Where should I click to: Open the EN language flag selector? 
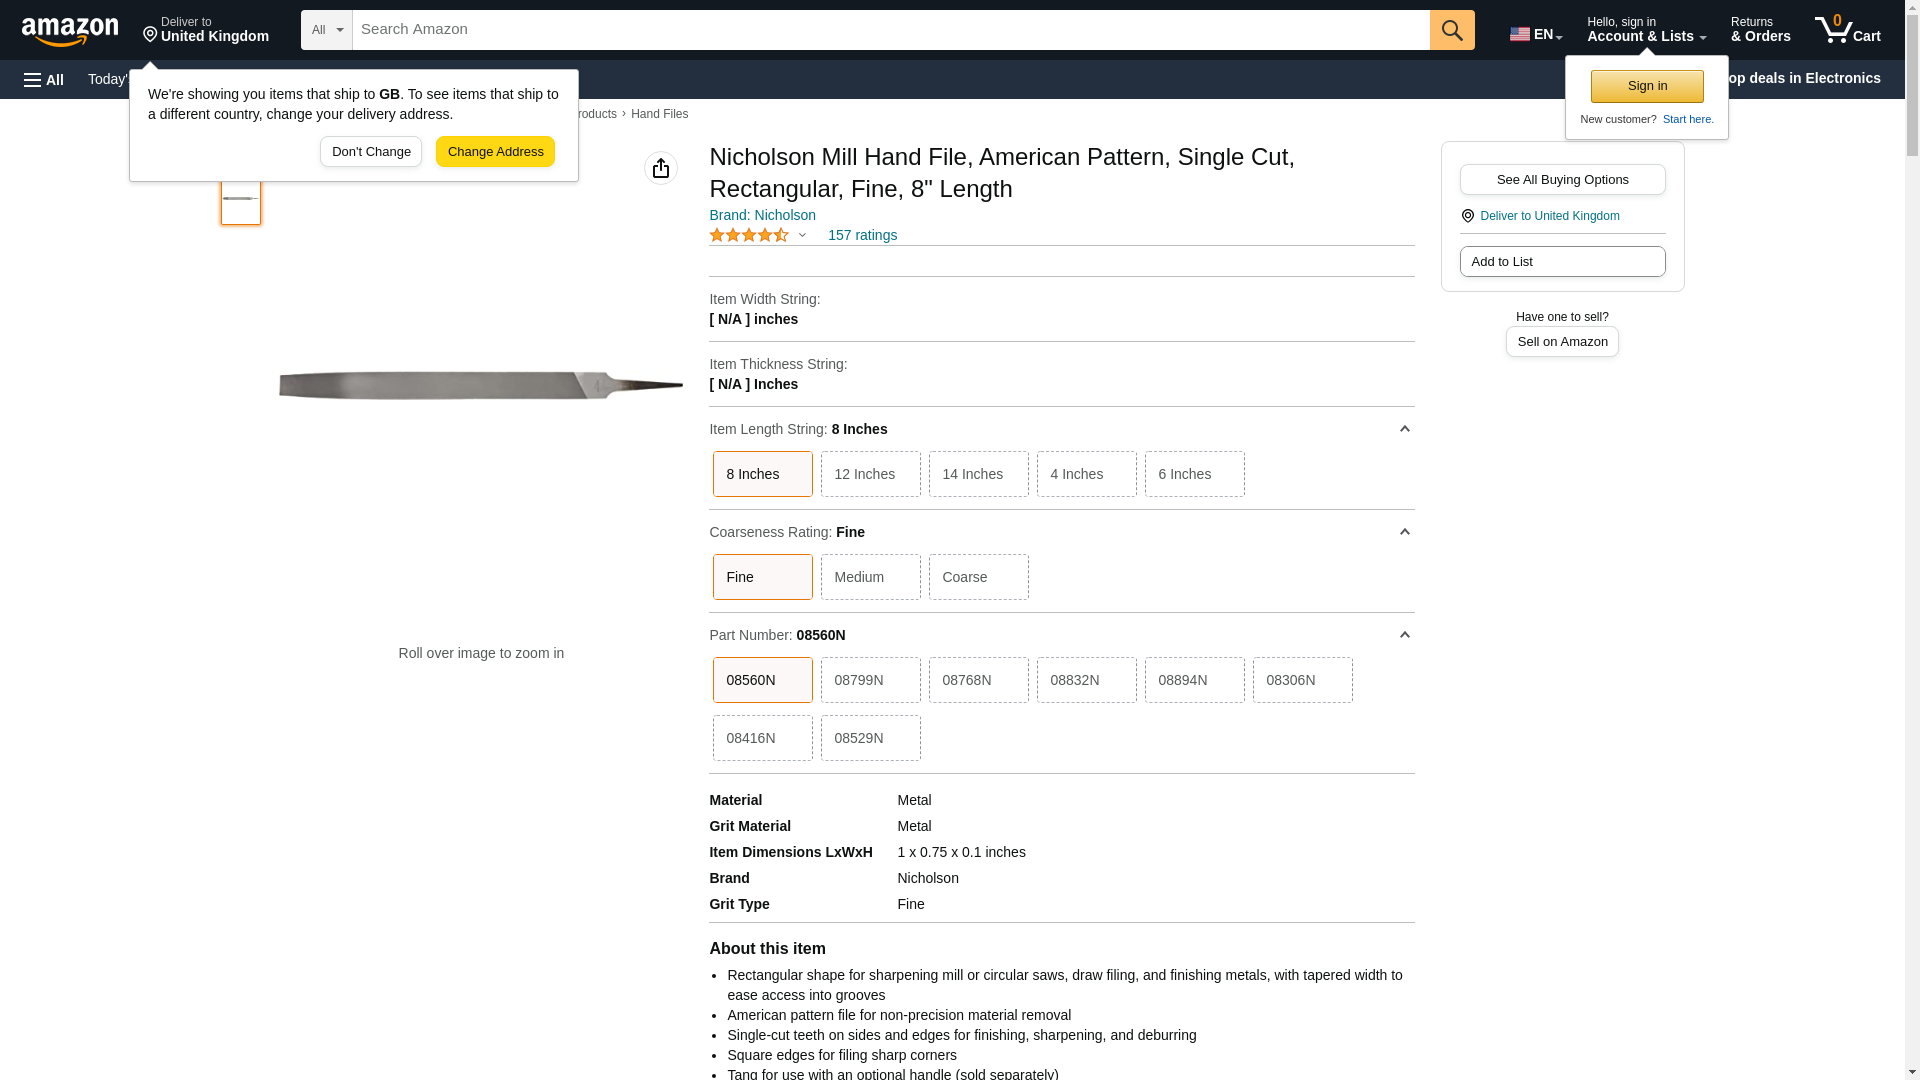(1535, 33)
